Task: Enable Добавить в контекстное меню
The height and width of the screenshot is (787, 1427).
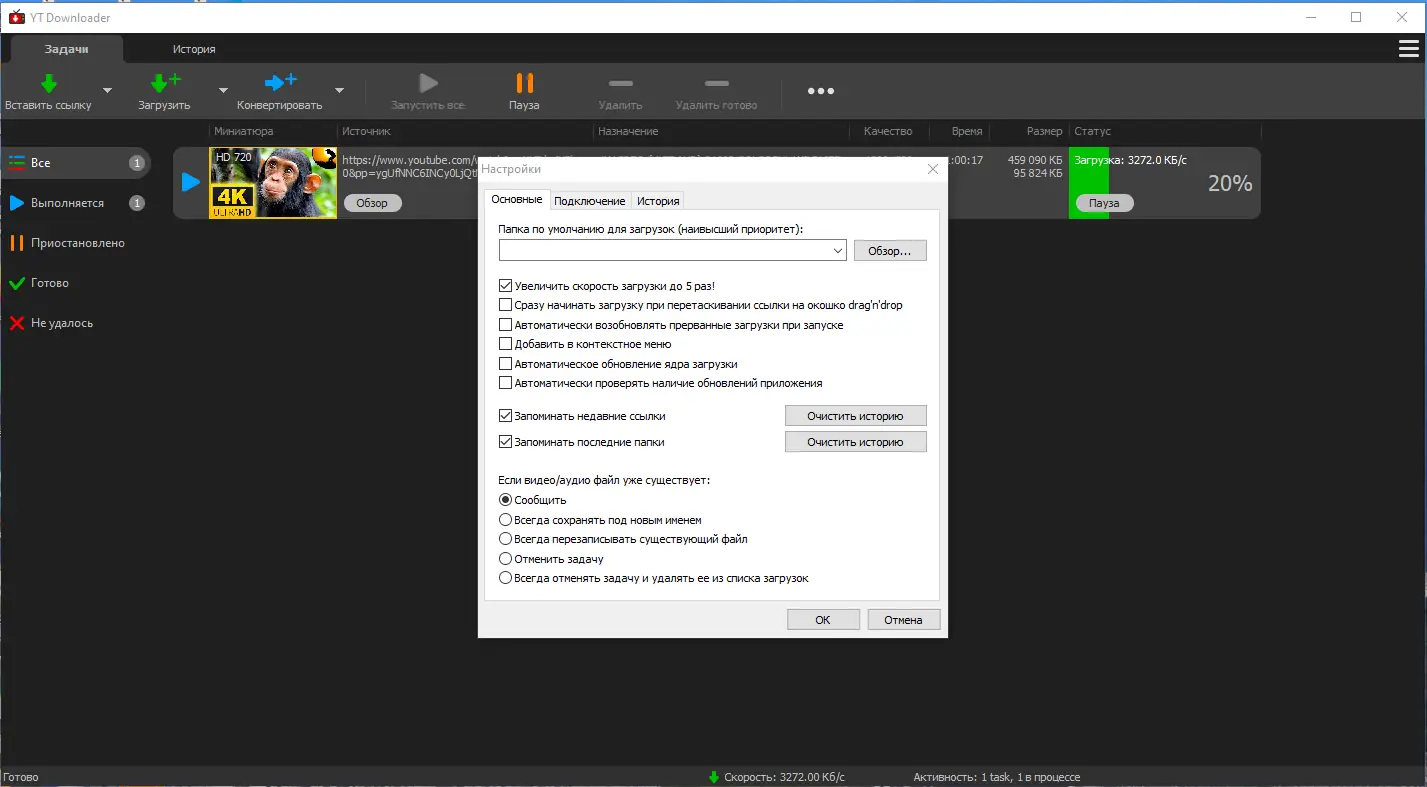Action: coord(506,346)
